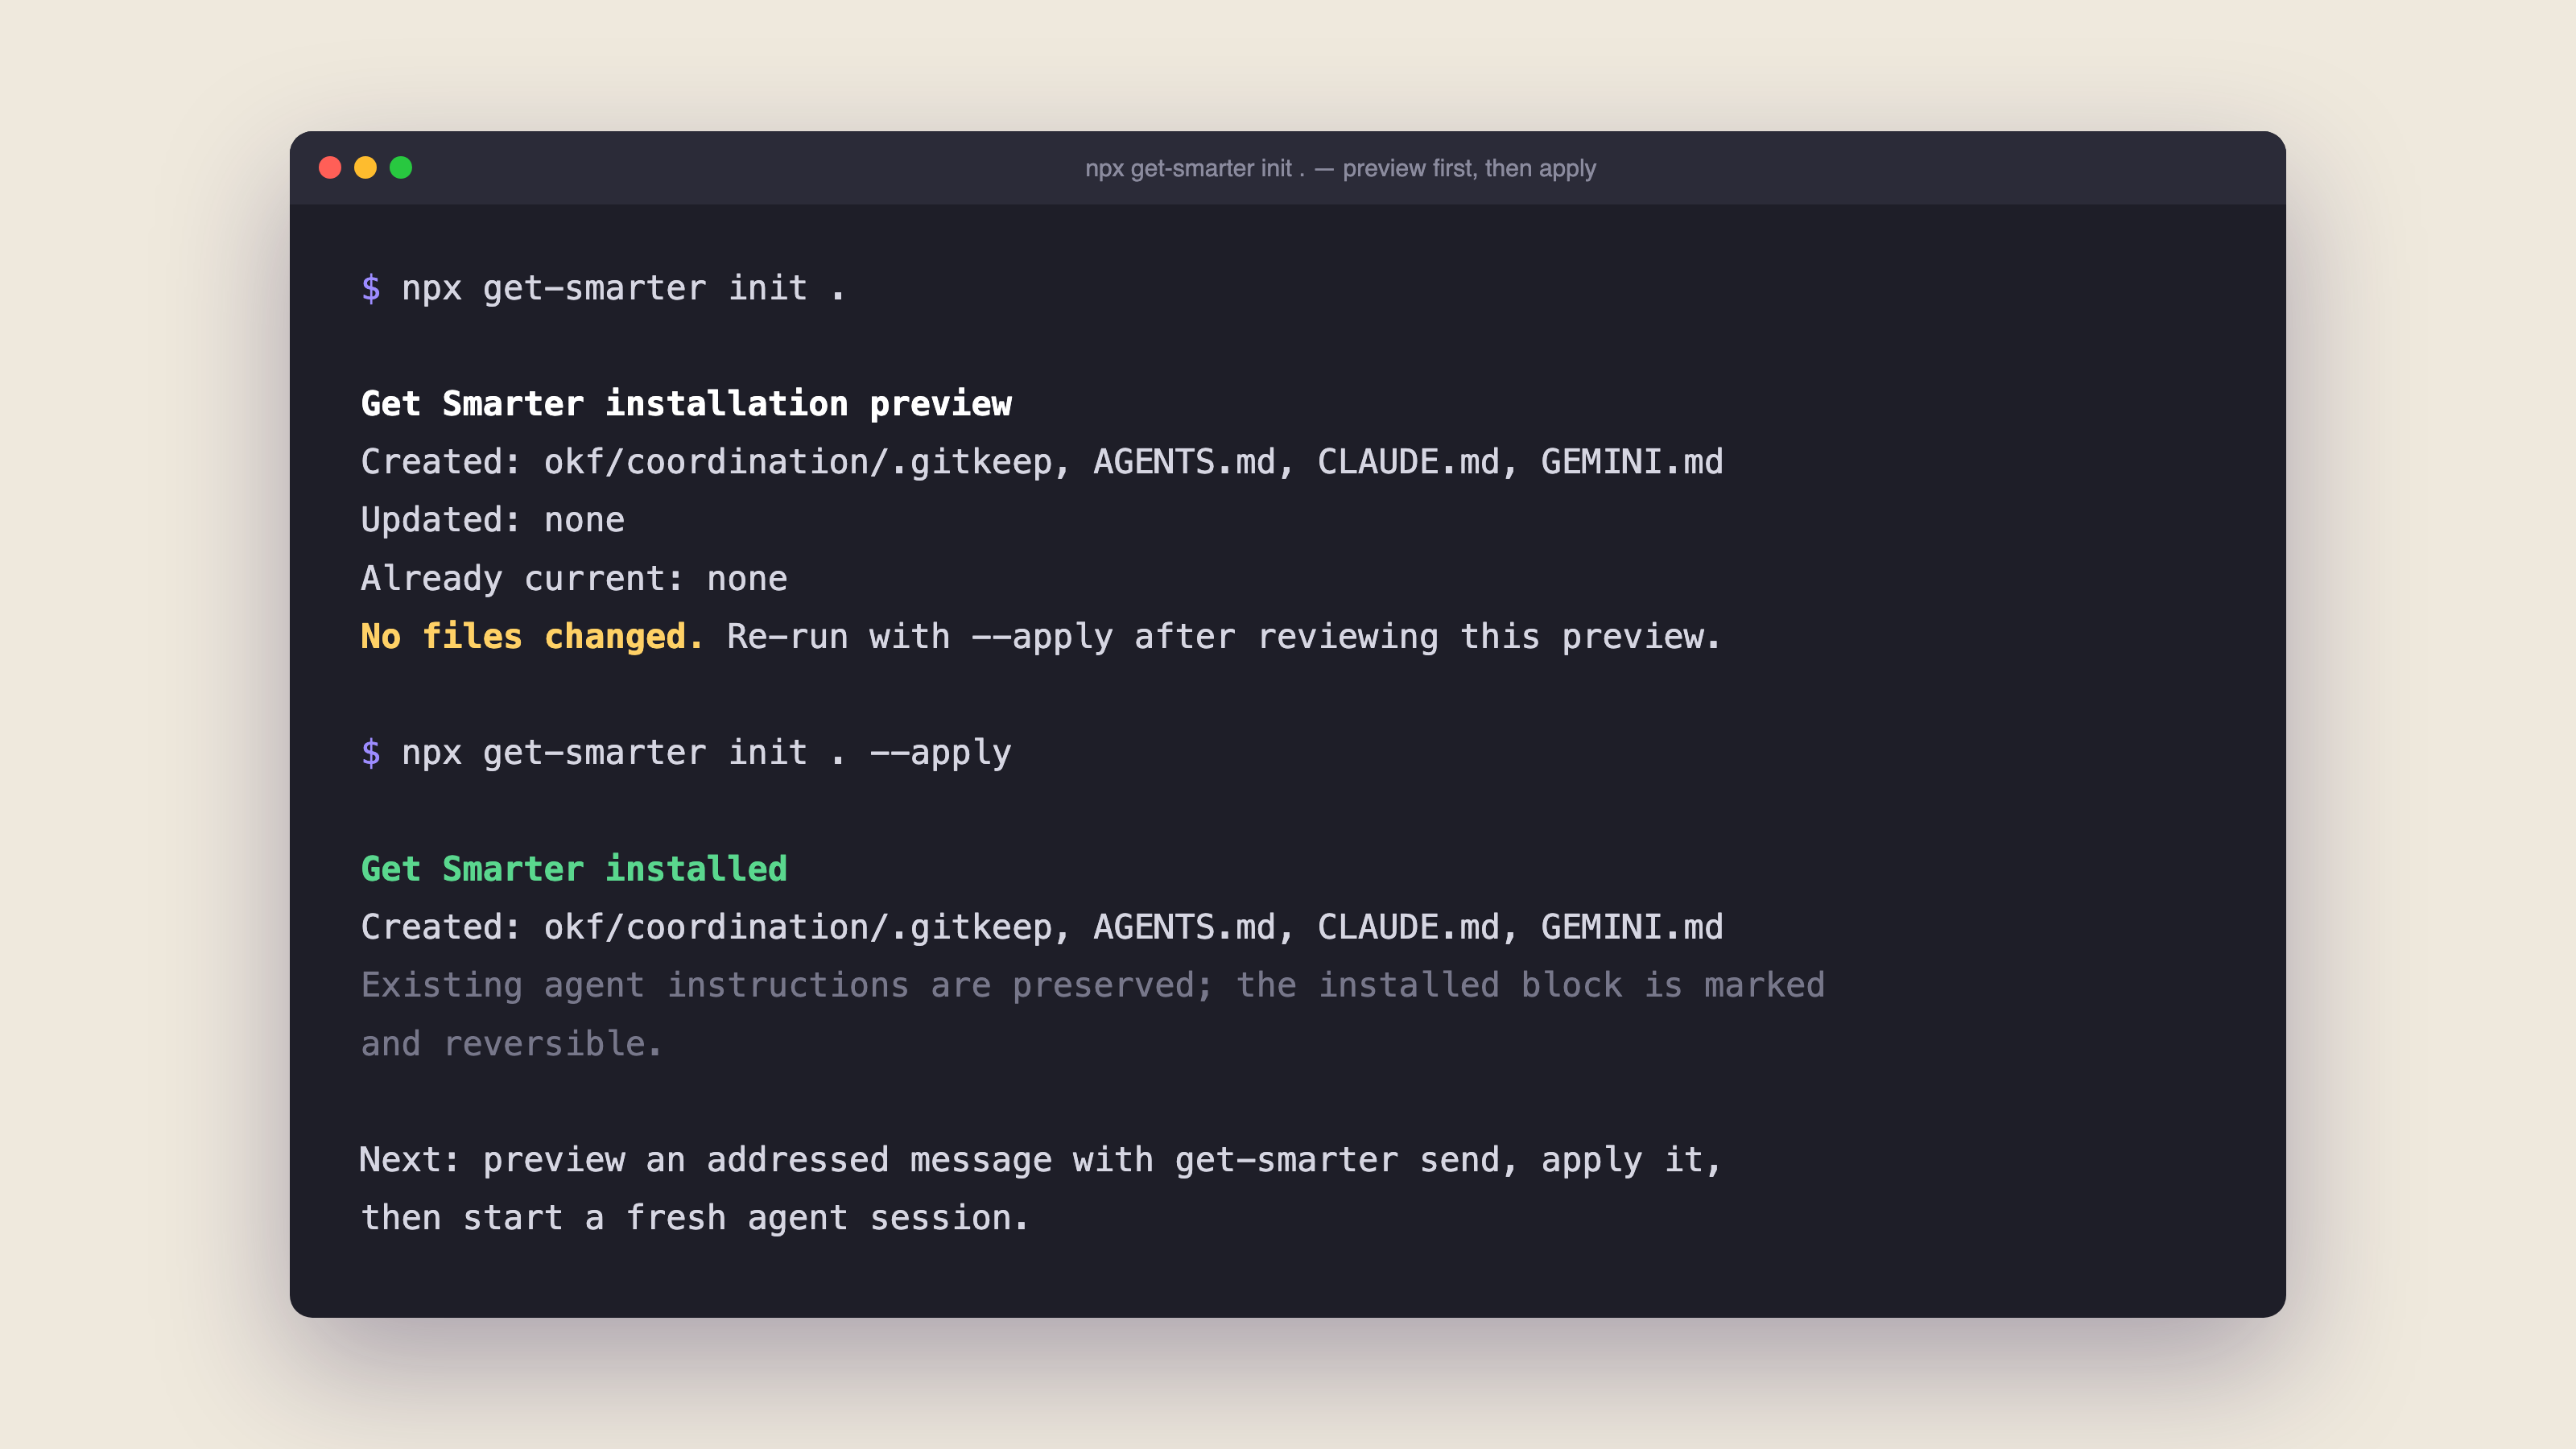
Task: Click the '--apply' flag in second command
Action: point(940,752)
